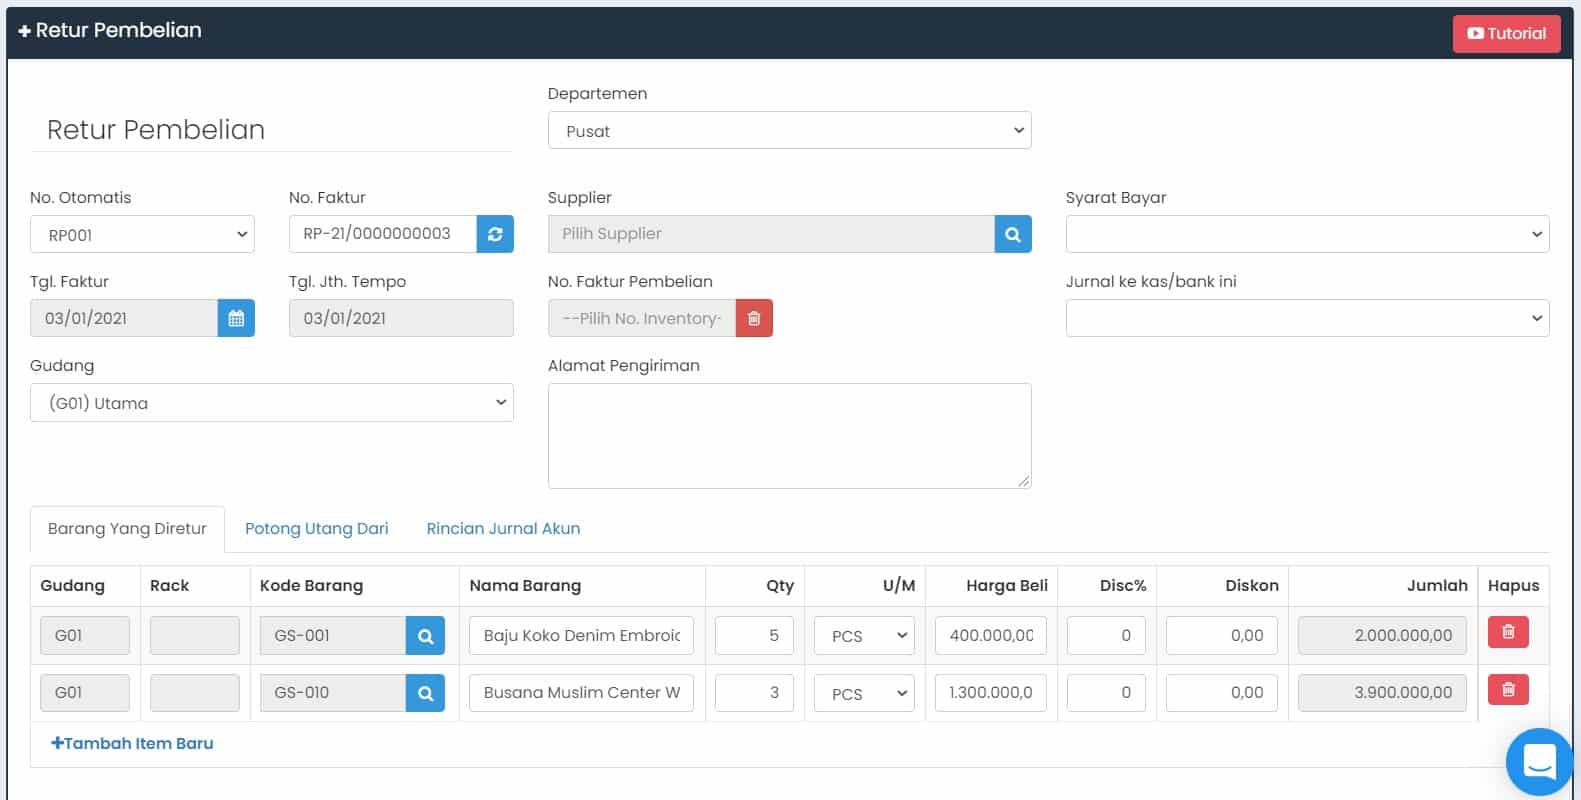Open the live chat bubble widget
This screenshot has width=1581, height=800.
1539,762
